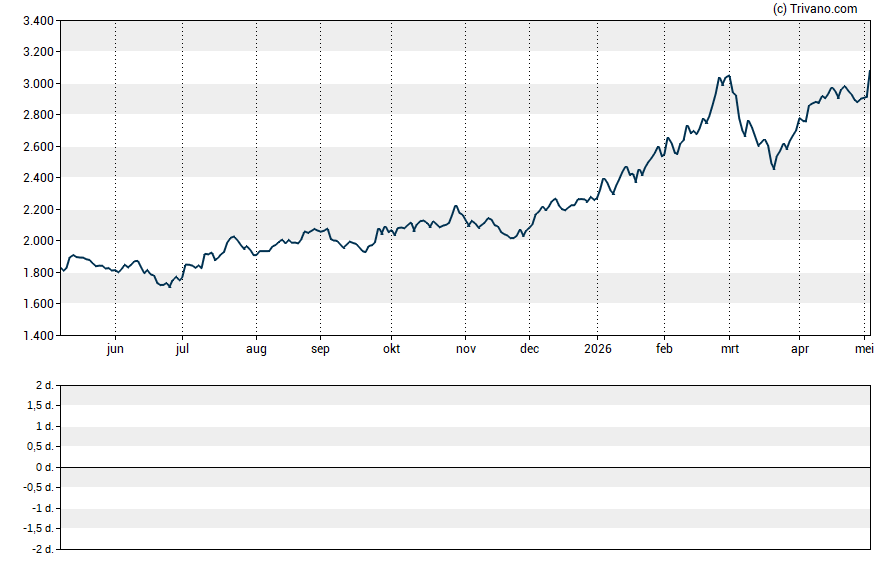Screen dimensions: 888x565
Task: Click the 2.800 price axis label
Action: pyautogui.click(x=38, y=115)
